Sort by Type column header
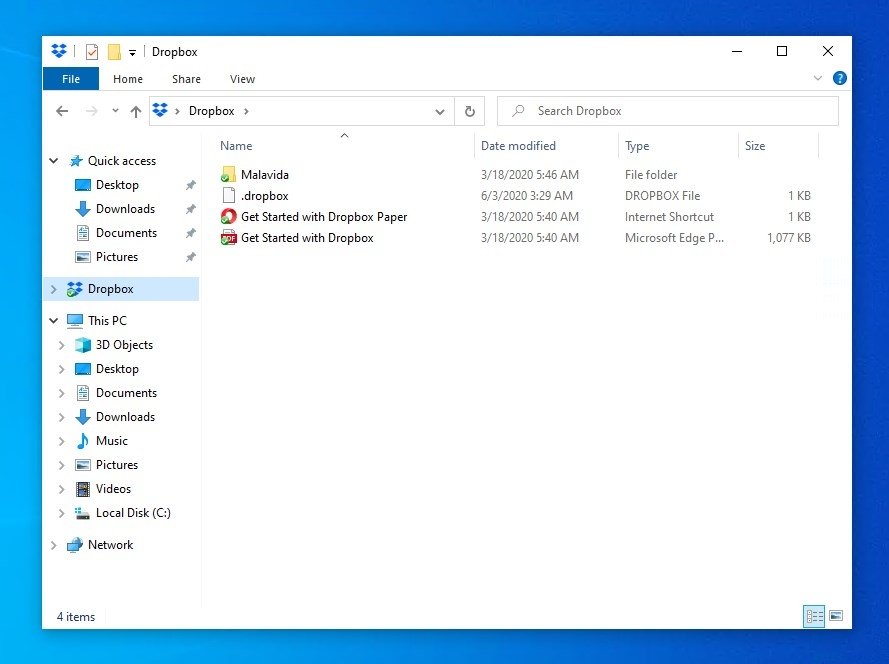Screen dimensions: 889x664 (637, 146)
